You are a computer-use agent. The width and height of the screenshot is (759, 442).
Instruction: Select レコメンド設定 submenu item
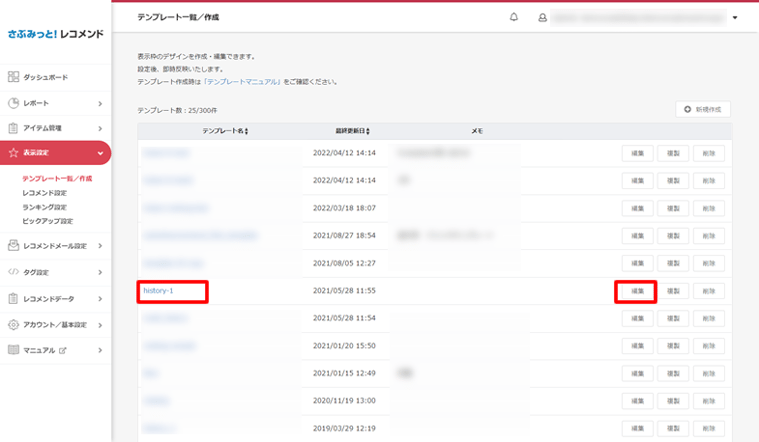coord(45,193)
